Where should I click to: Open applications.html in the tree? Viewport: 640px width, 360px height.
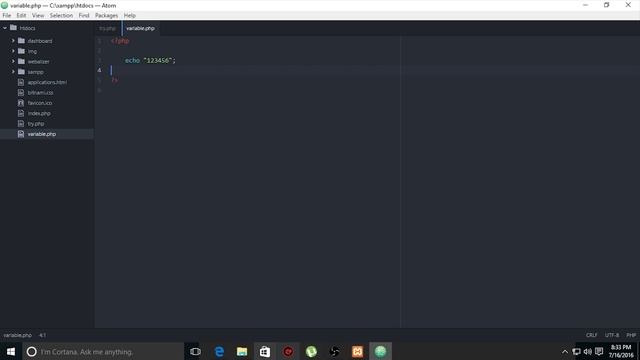(x=47, y=82)
